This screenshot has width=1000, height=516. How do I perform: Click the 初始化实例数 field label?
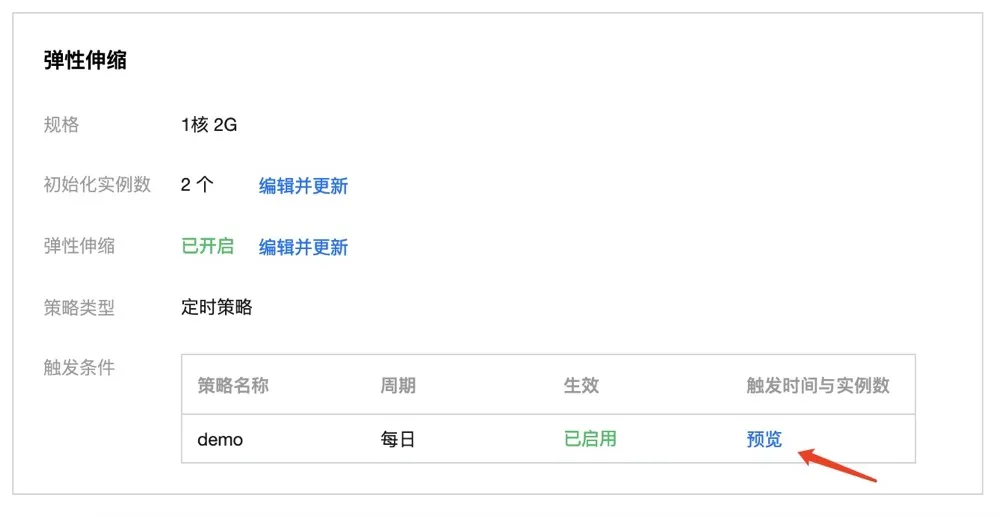pyautogui.click(x=97, y=184)
